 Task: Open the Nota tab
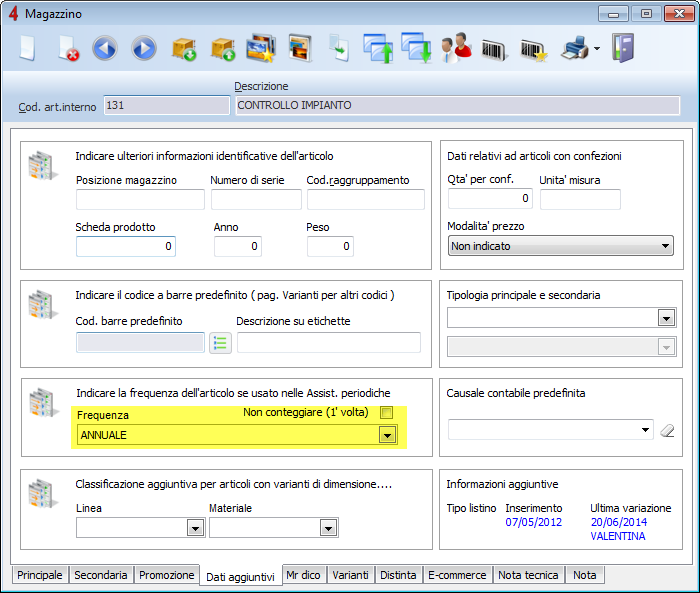click(x=584, y=575)
